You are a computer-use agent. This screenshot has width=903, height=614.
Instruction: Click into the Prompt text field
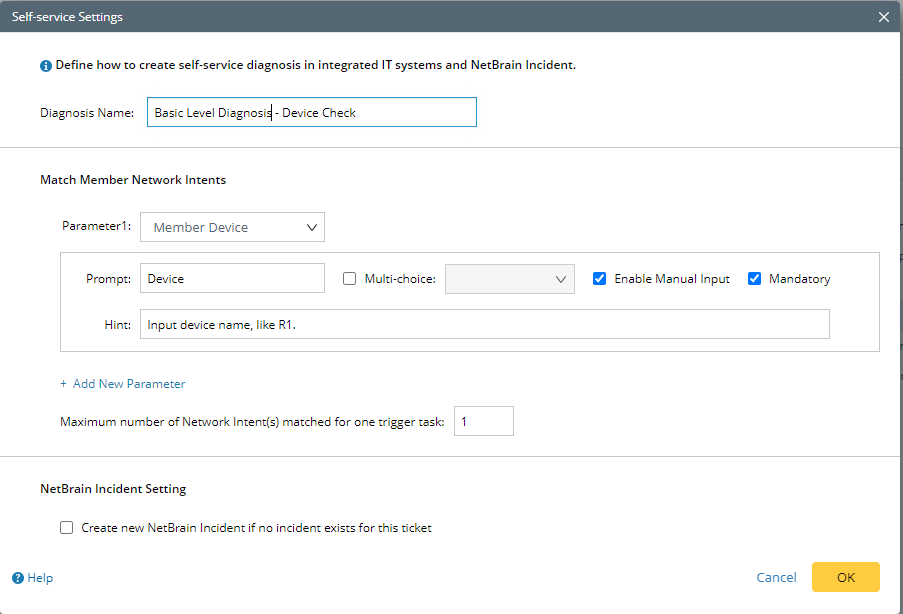tap(233, 278)
